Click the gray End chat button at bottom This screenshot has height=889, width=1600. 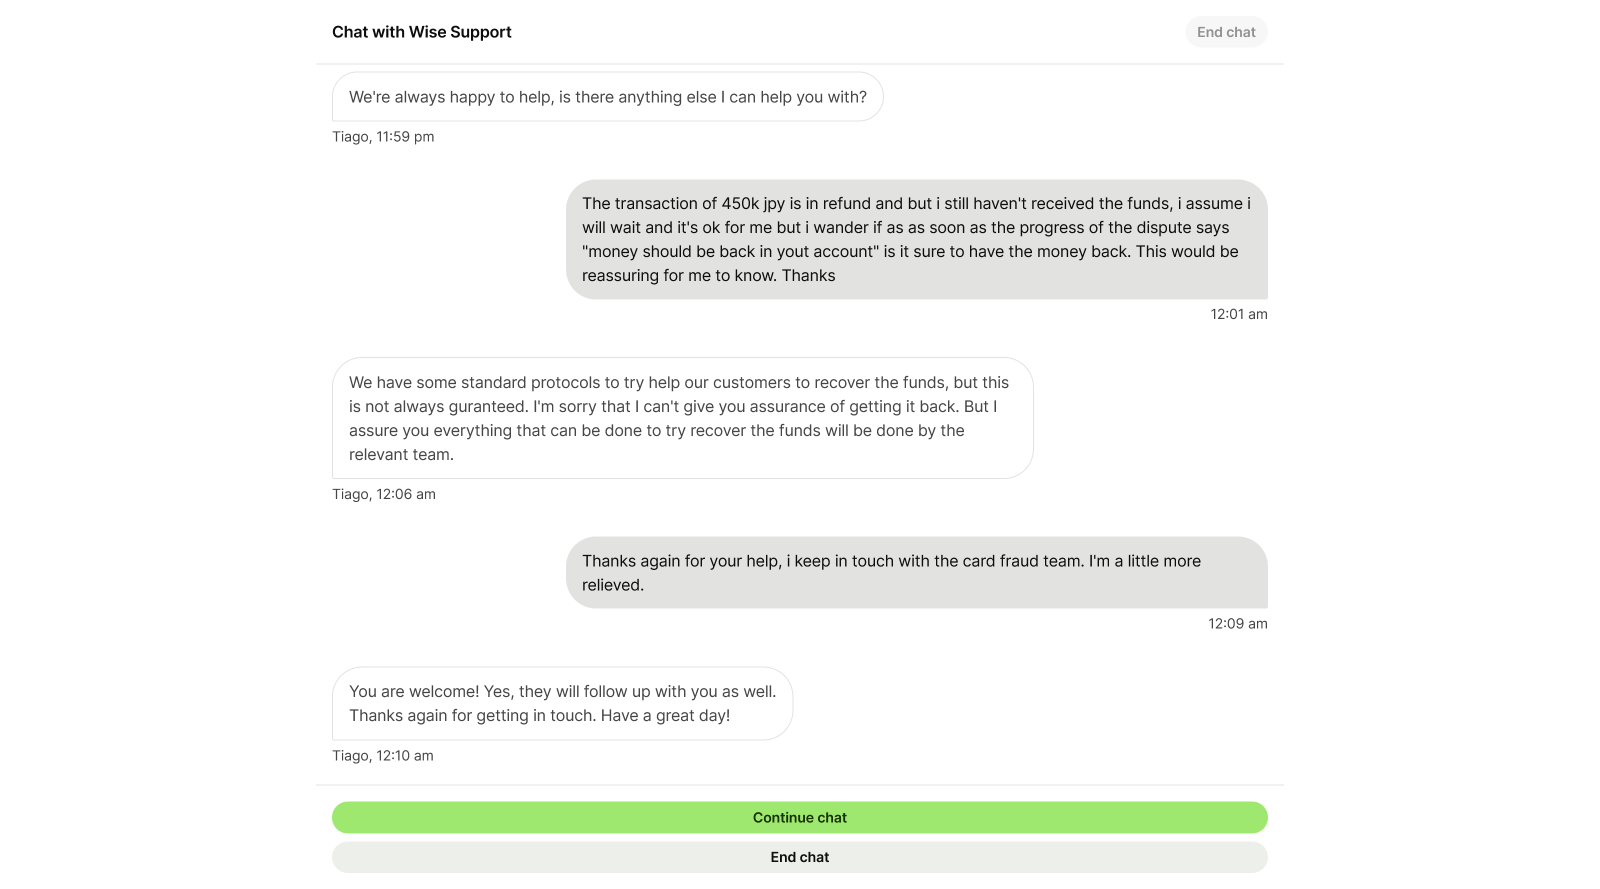[x=800, y=857]
